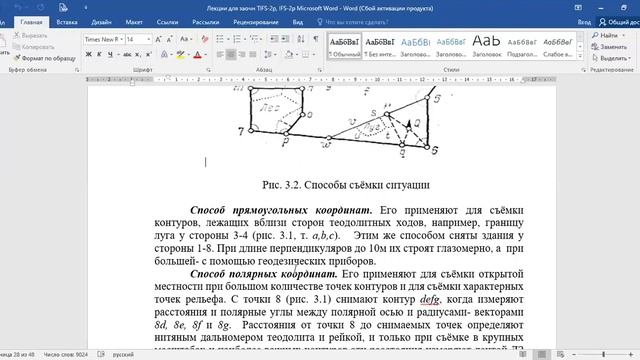Apply yellow text highlight color

point(180,54)
